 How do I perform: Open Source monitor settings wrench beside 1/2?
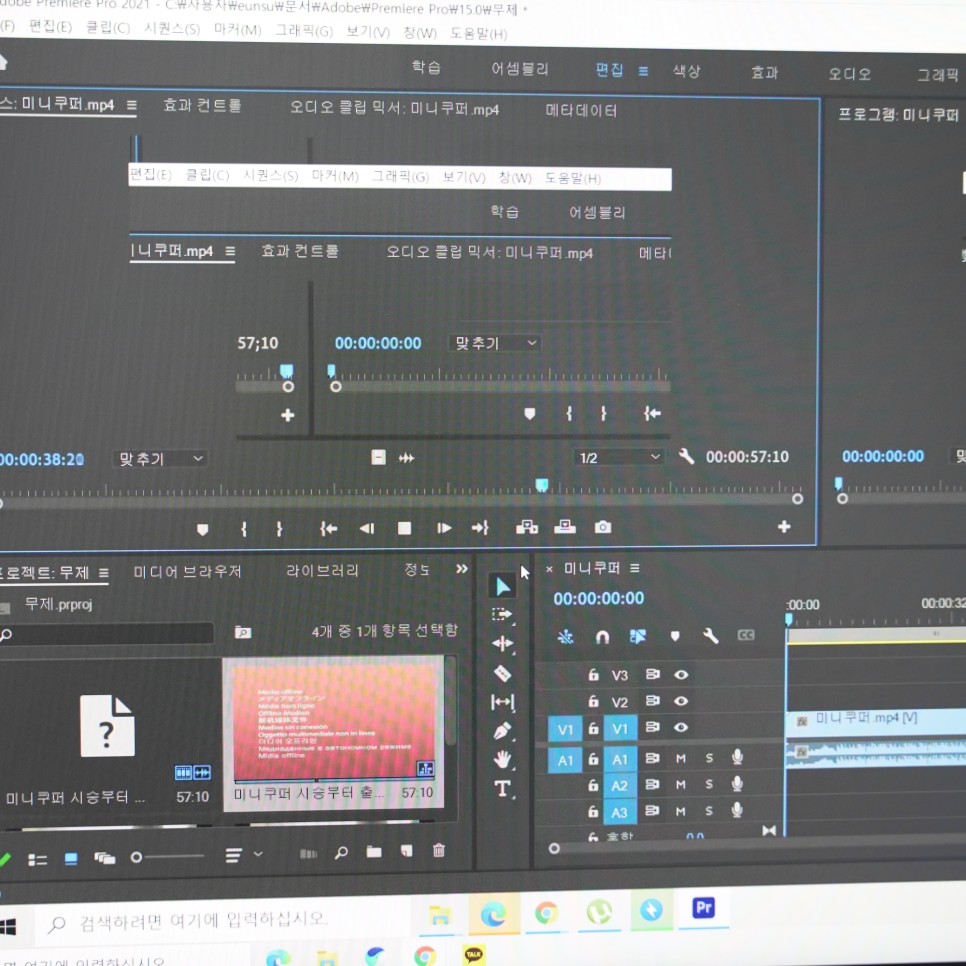coord(686,457)
